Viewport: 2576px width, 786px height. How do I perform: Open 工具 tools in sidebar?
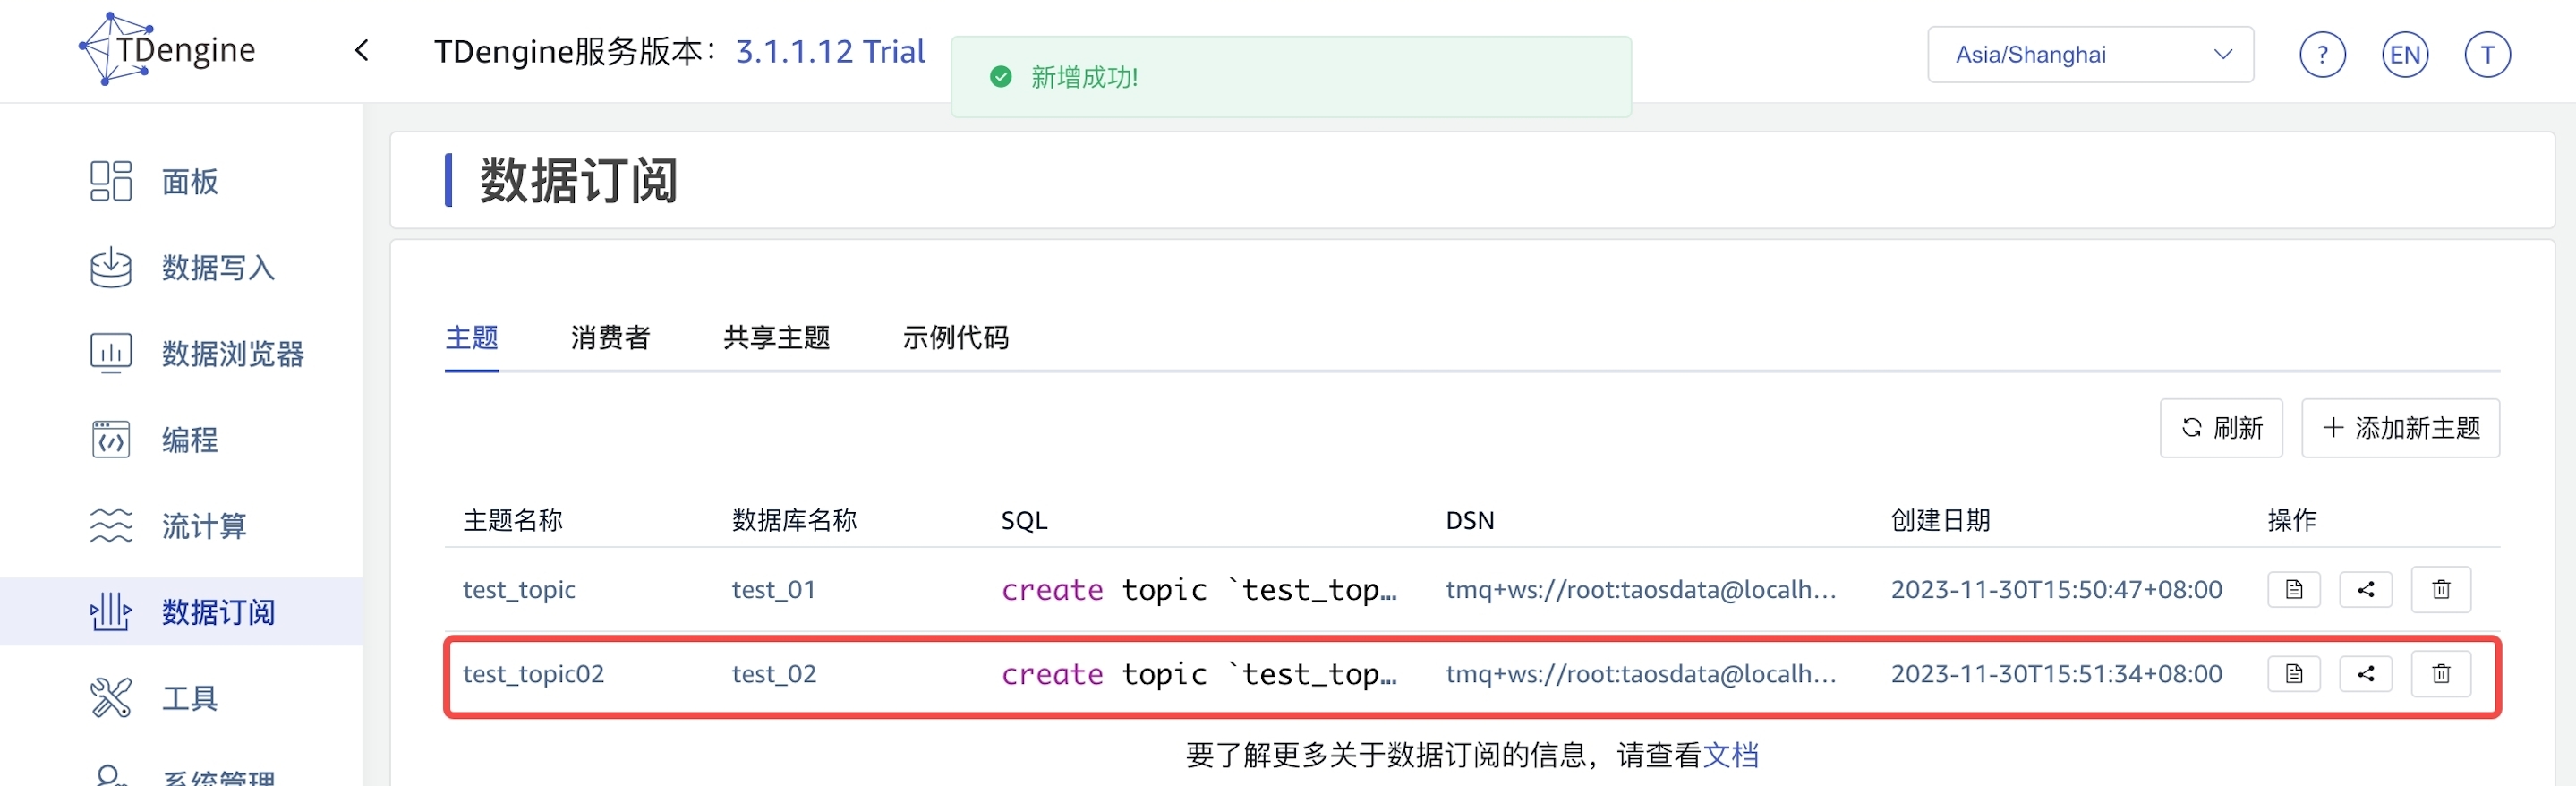[188, 698]
